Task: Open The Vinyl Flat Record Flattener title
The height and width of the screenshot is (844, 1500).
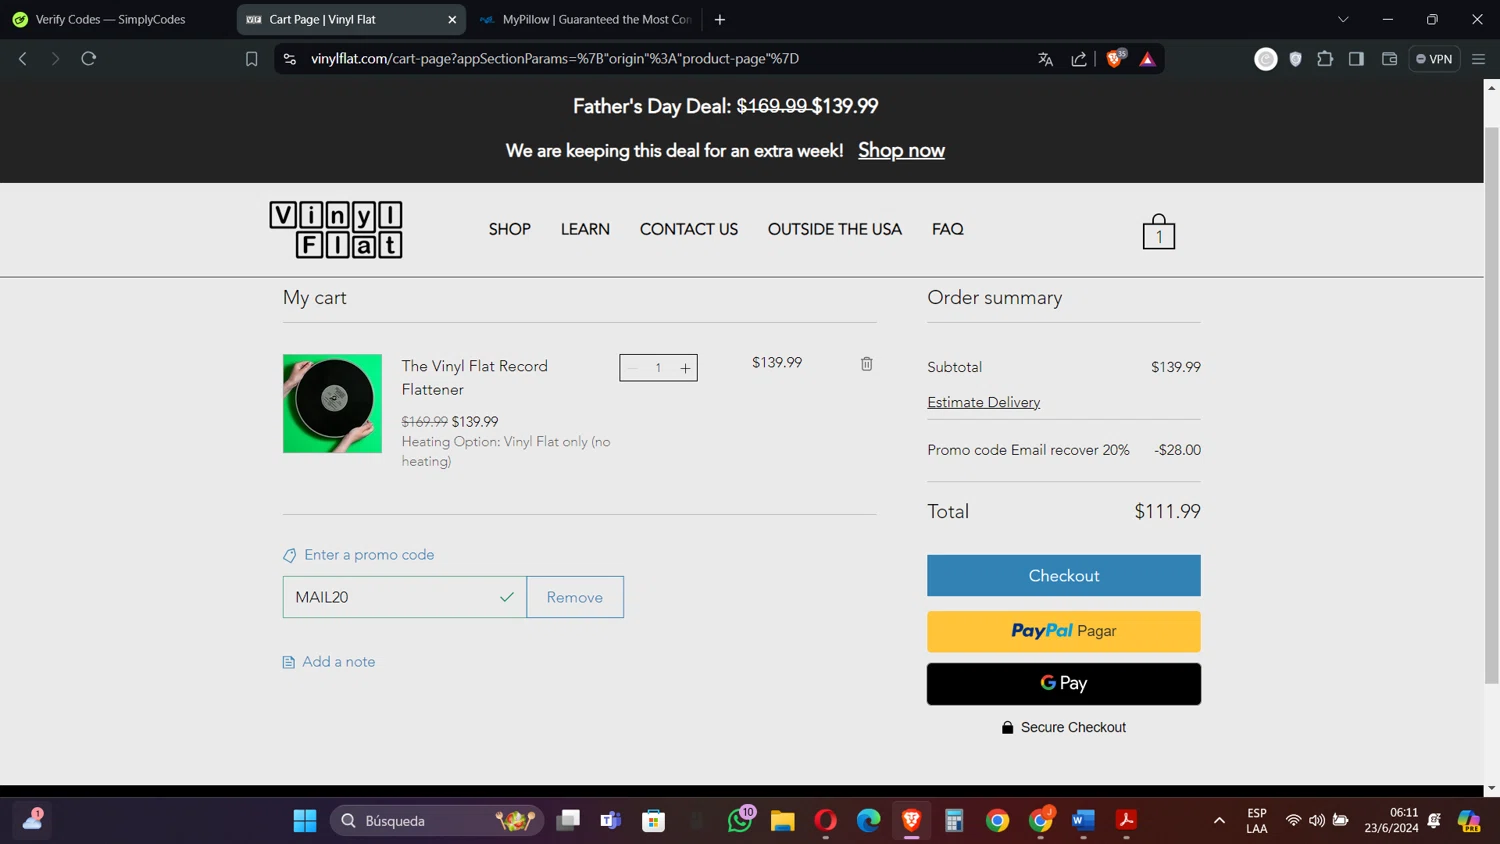Action: click(475, 378)
